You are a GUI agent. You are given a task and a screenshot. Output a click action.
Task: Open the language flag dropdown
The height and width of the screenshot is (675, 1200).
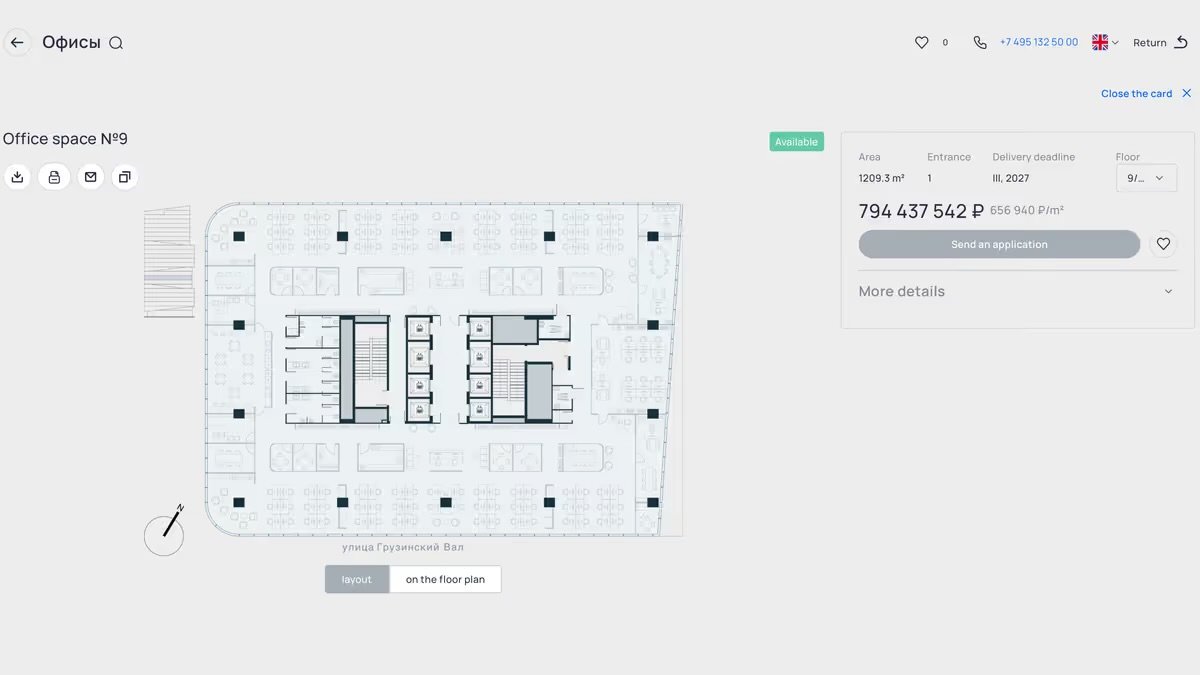tap(1105, 43)
